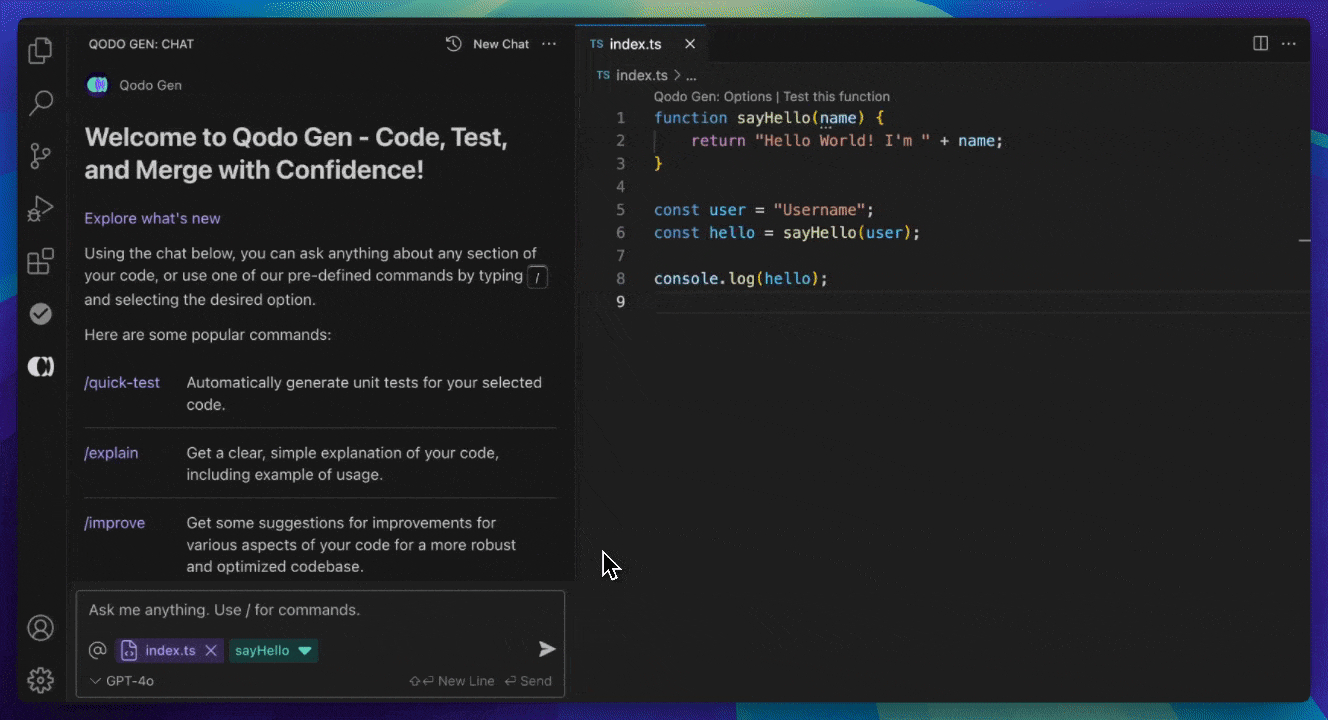Image resolution: width=1328 pixels, height=720 pixels.
Task: Open the Source Control view
Action: click(40, 156)
